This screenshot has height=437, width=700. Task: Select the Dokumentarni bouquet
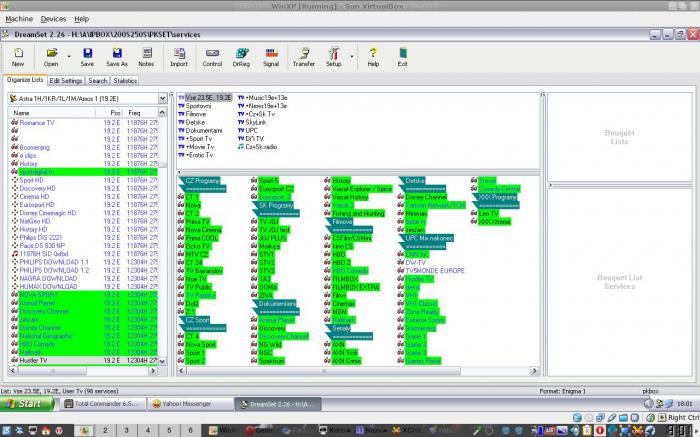(204, 130)
